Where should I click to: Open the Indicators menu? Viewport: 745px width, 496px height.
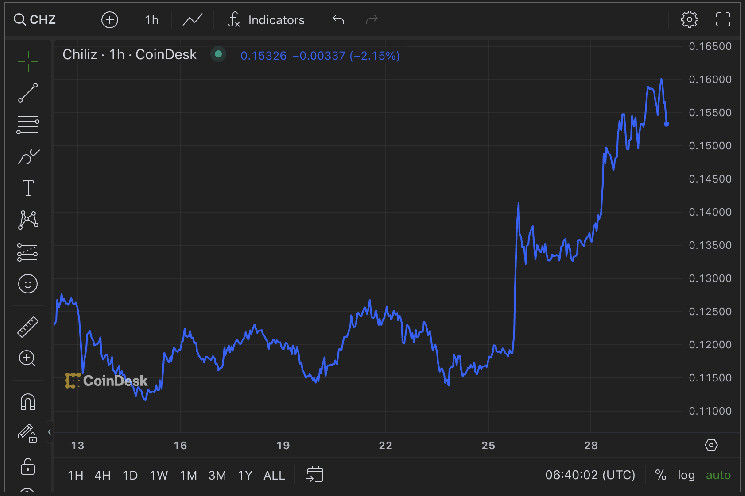point(266,20)
